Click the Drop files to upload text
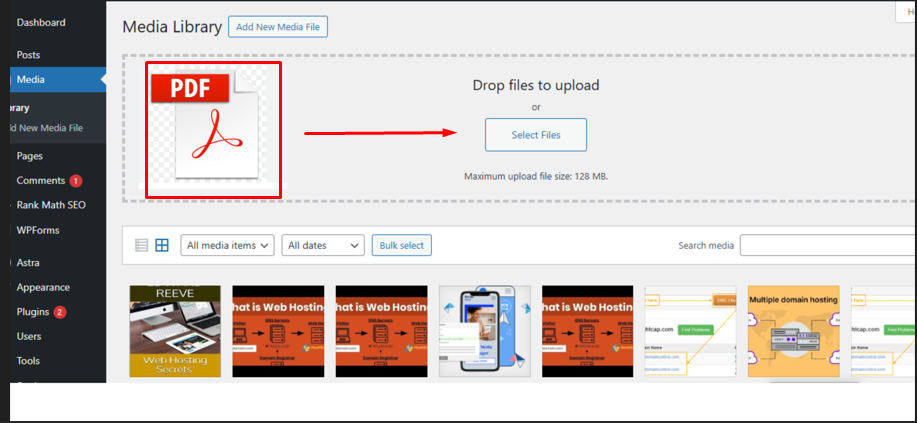The width and height of the screenshot is (917, 423). click(536, 85)
